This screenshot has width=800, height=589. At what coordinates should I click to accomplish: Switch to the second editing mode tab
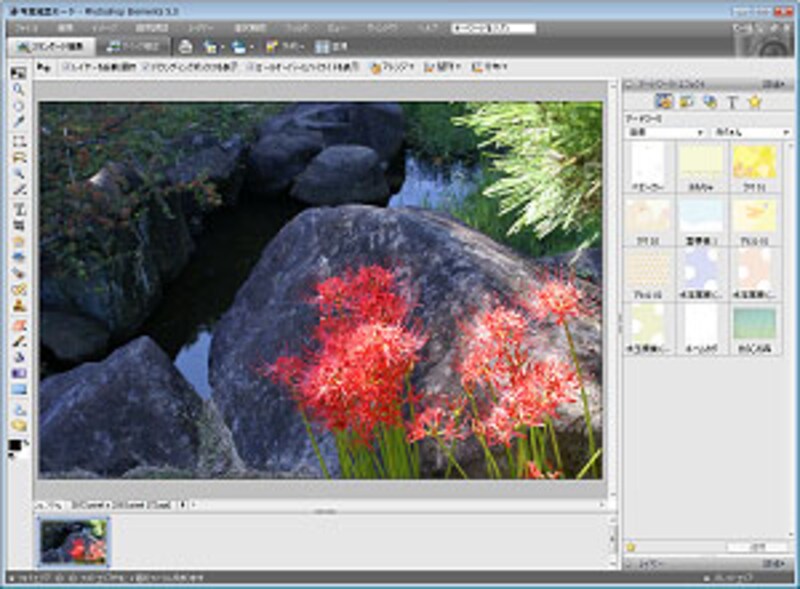[133, 46]
